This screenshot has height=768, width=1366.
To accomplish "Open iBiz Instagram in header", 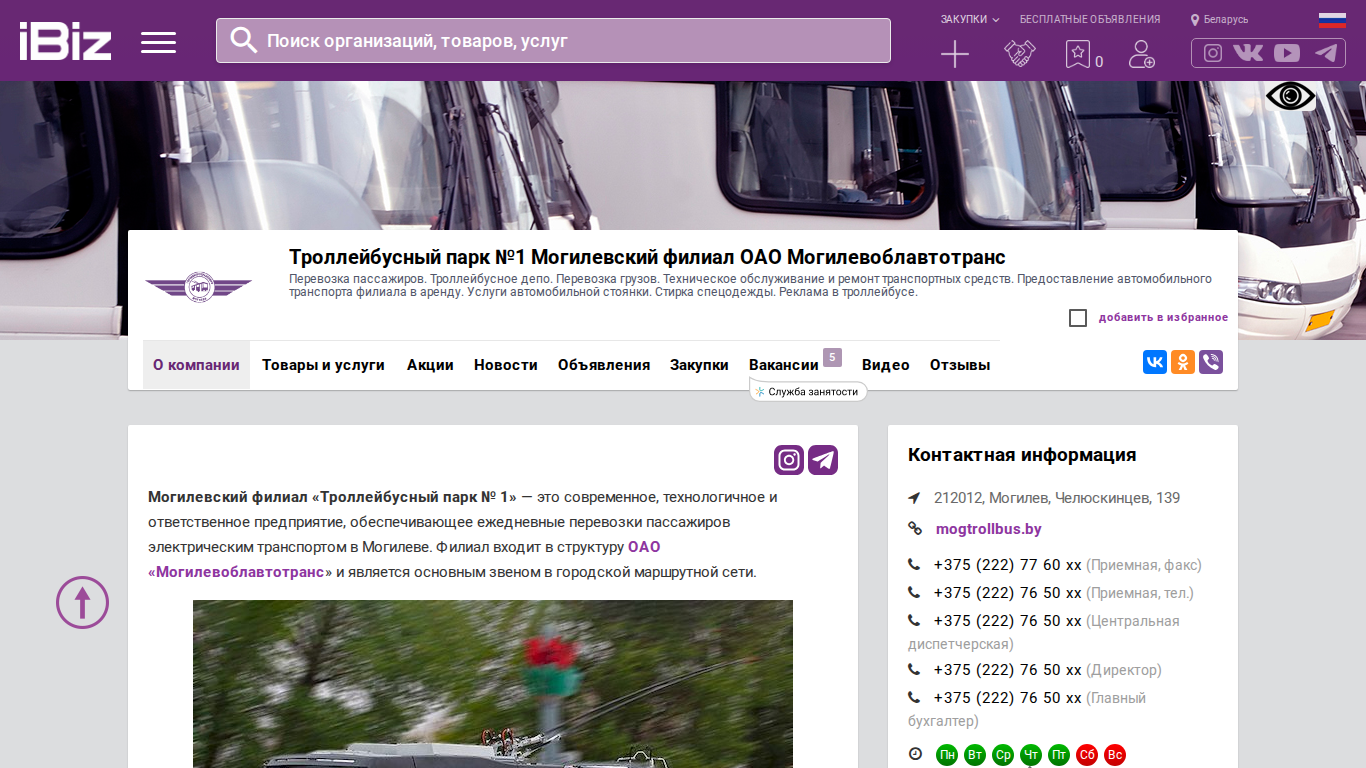I will coord(1213,53).
